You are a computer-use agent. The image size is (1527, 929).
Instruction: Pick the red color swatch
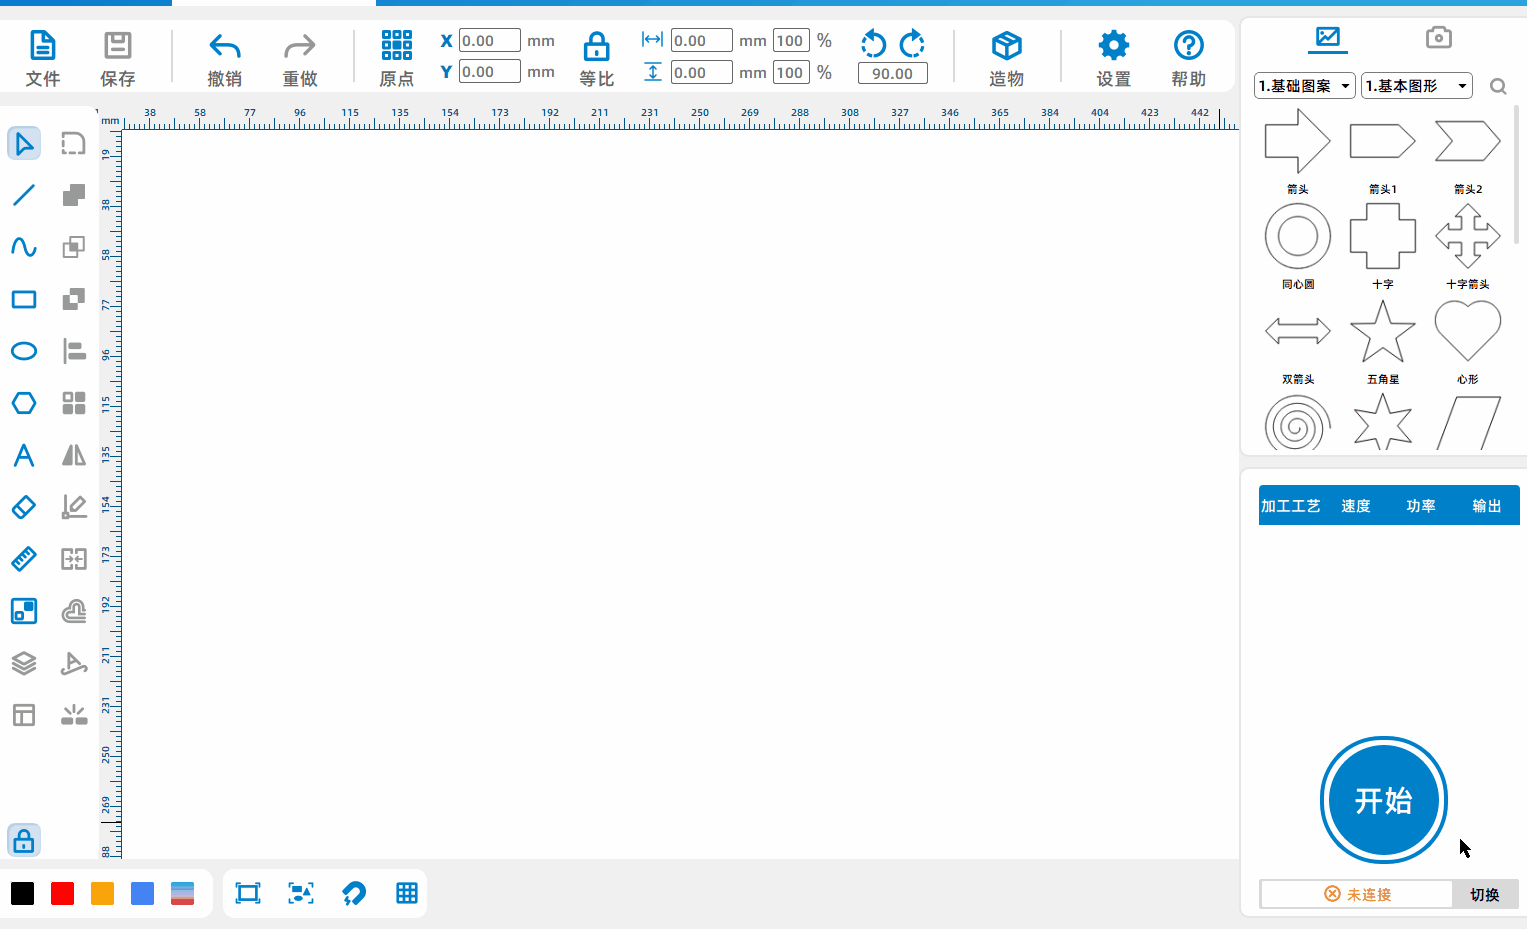point(62,893)
